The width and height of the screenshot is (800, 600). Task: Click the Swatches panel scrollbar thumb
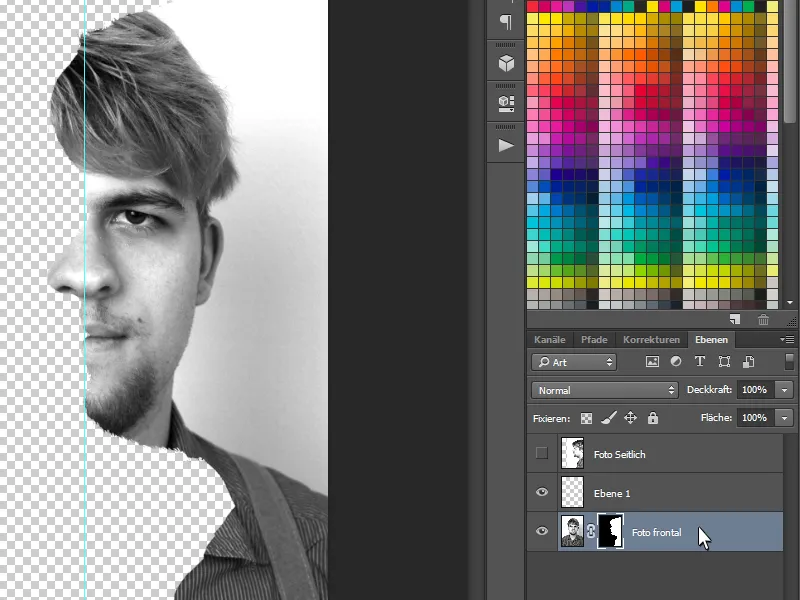coord(790,61)
